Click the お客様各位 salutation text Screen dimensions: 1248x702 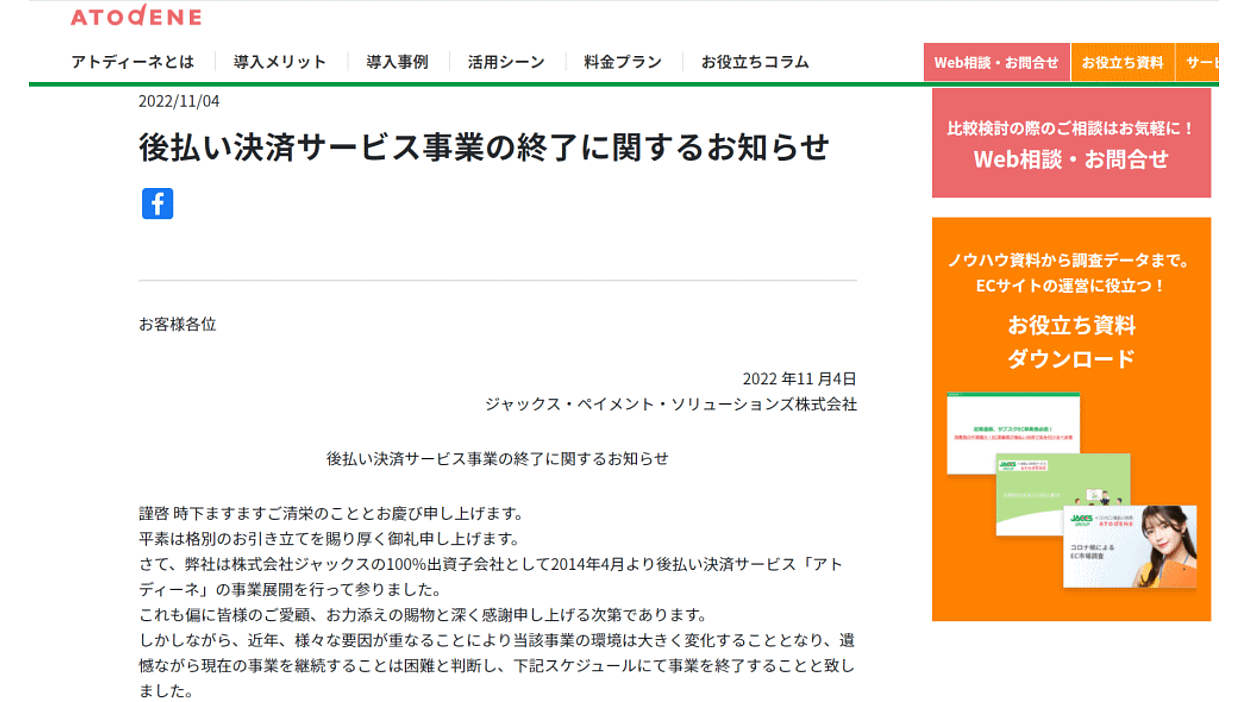click(x=177, y=324)
